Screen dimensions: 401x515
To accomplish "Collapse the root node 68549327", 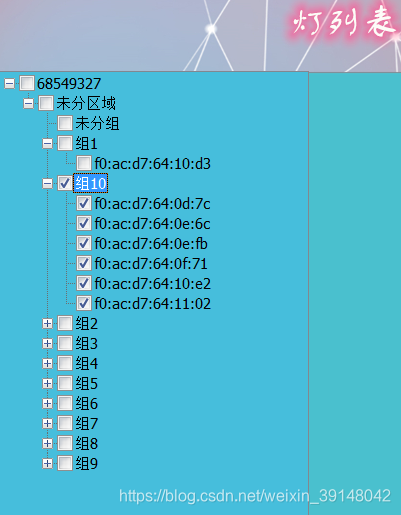I will click(9, 83).
